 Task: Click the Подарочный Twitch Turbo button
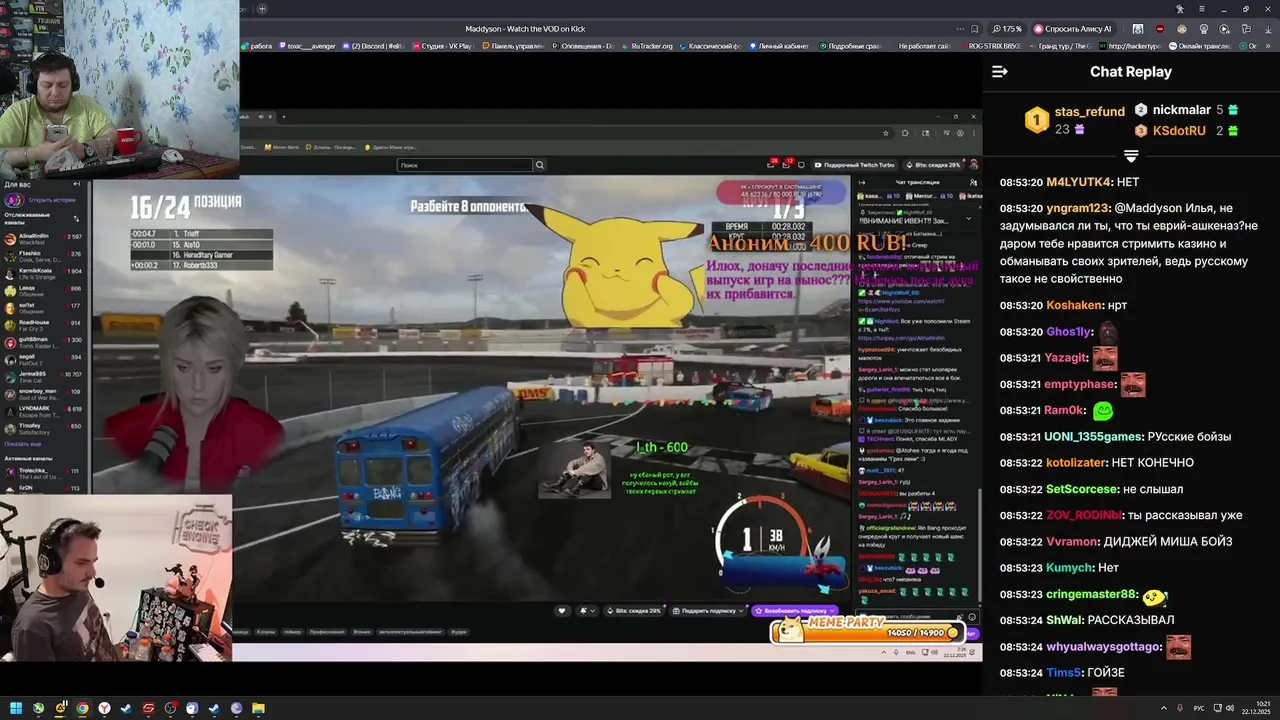pos(854,165)
